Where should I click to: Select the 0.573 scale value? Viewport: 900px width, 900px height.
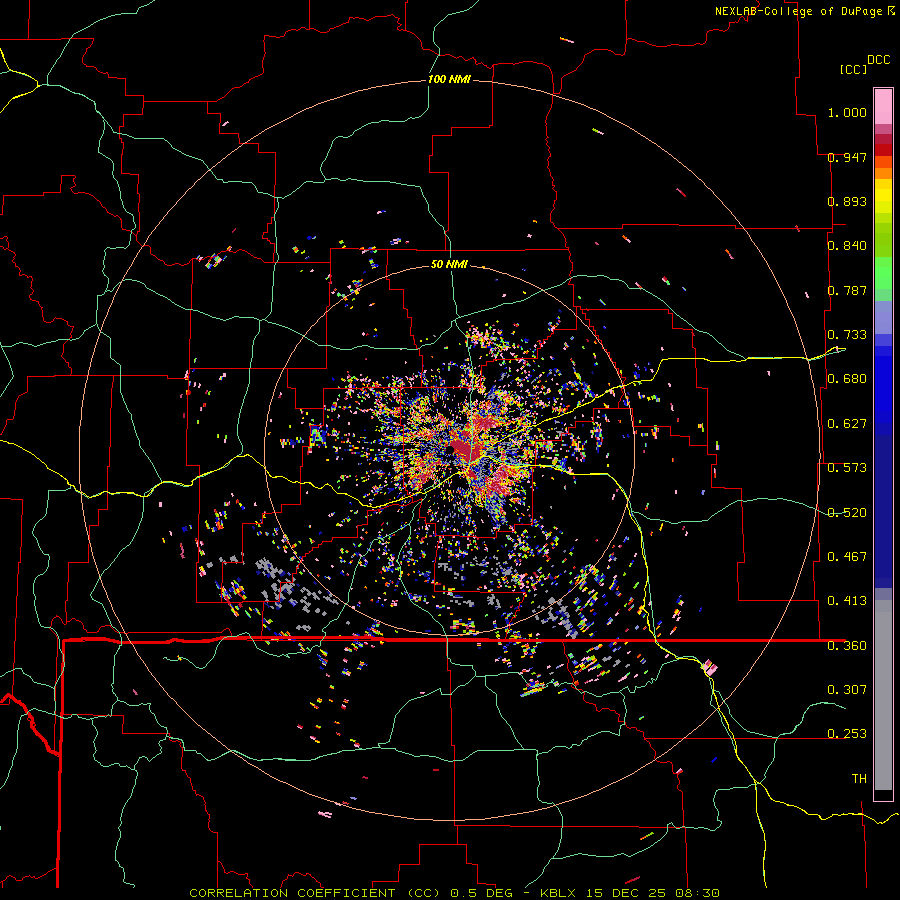coord(847,468)
